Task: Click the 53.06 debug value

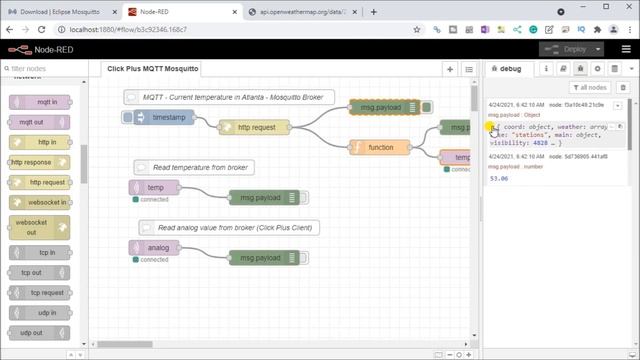Action: 499,178
